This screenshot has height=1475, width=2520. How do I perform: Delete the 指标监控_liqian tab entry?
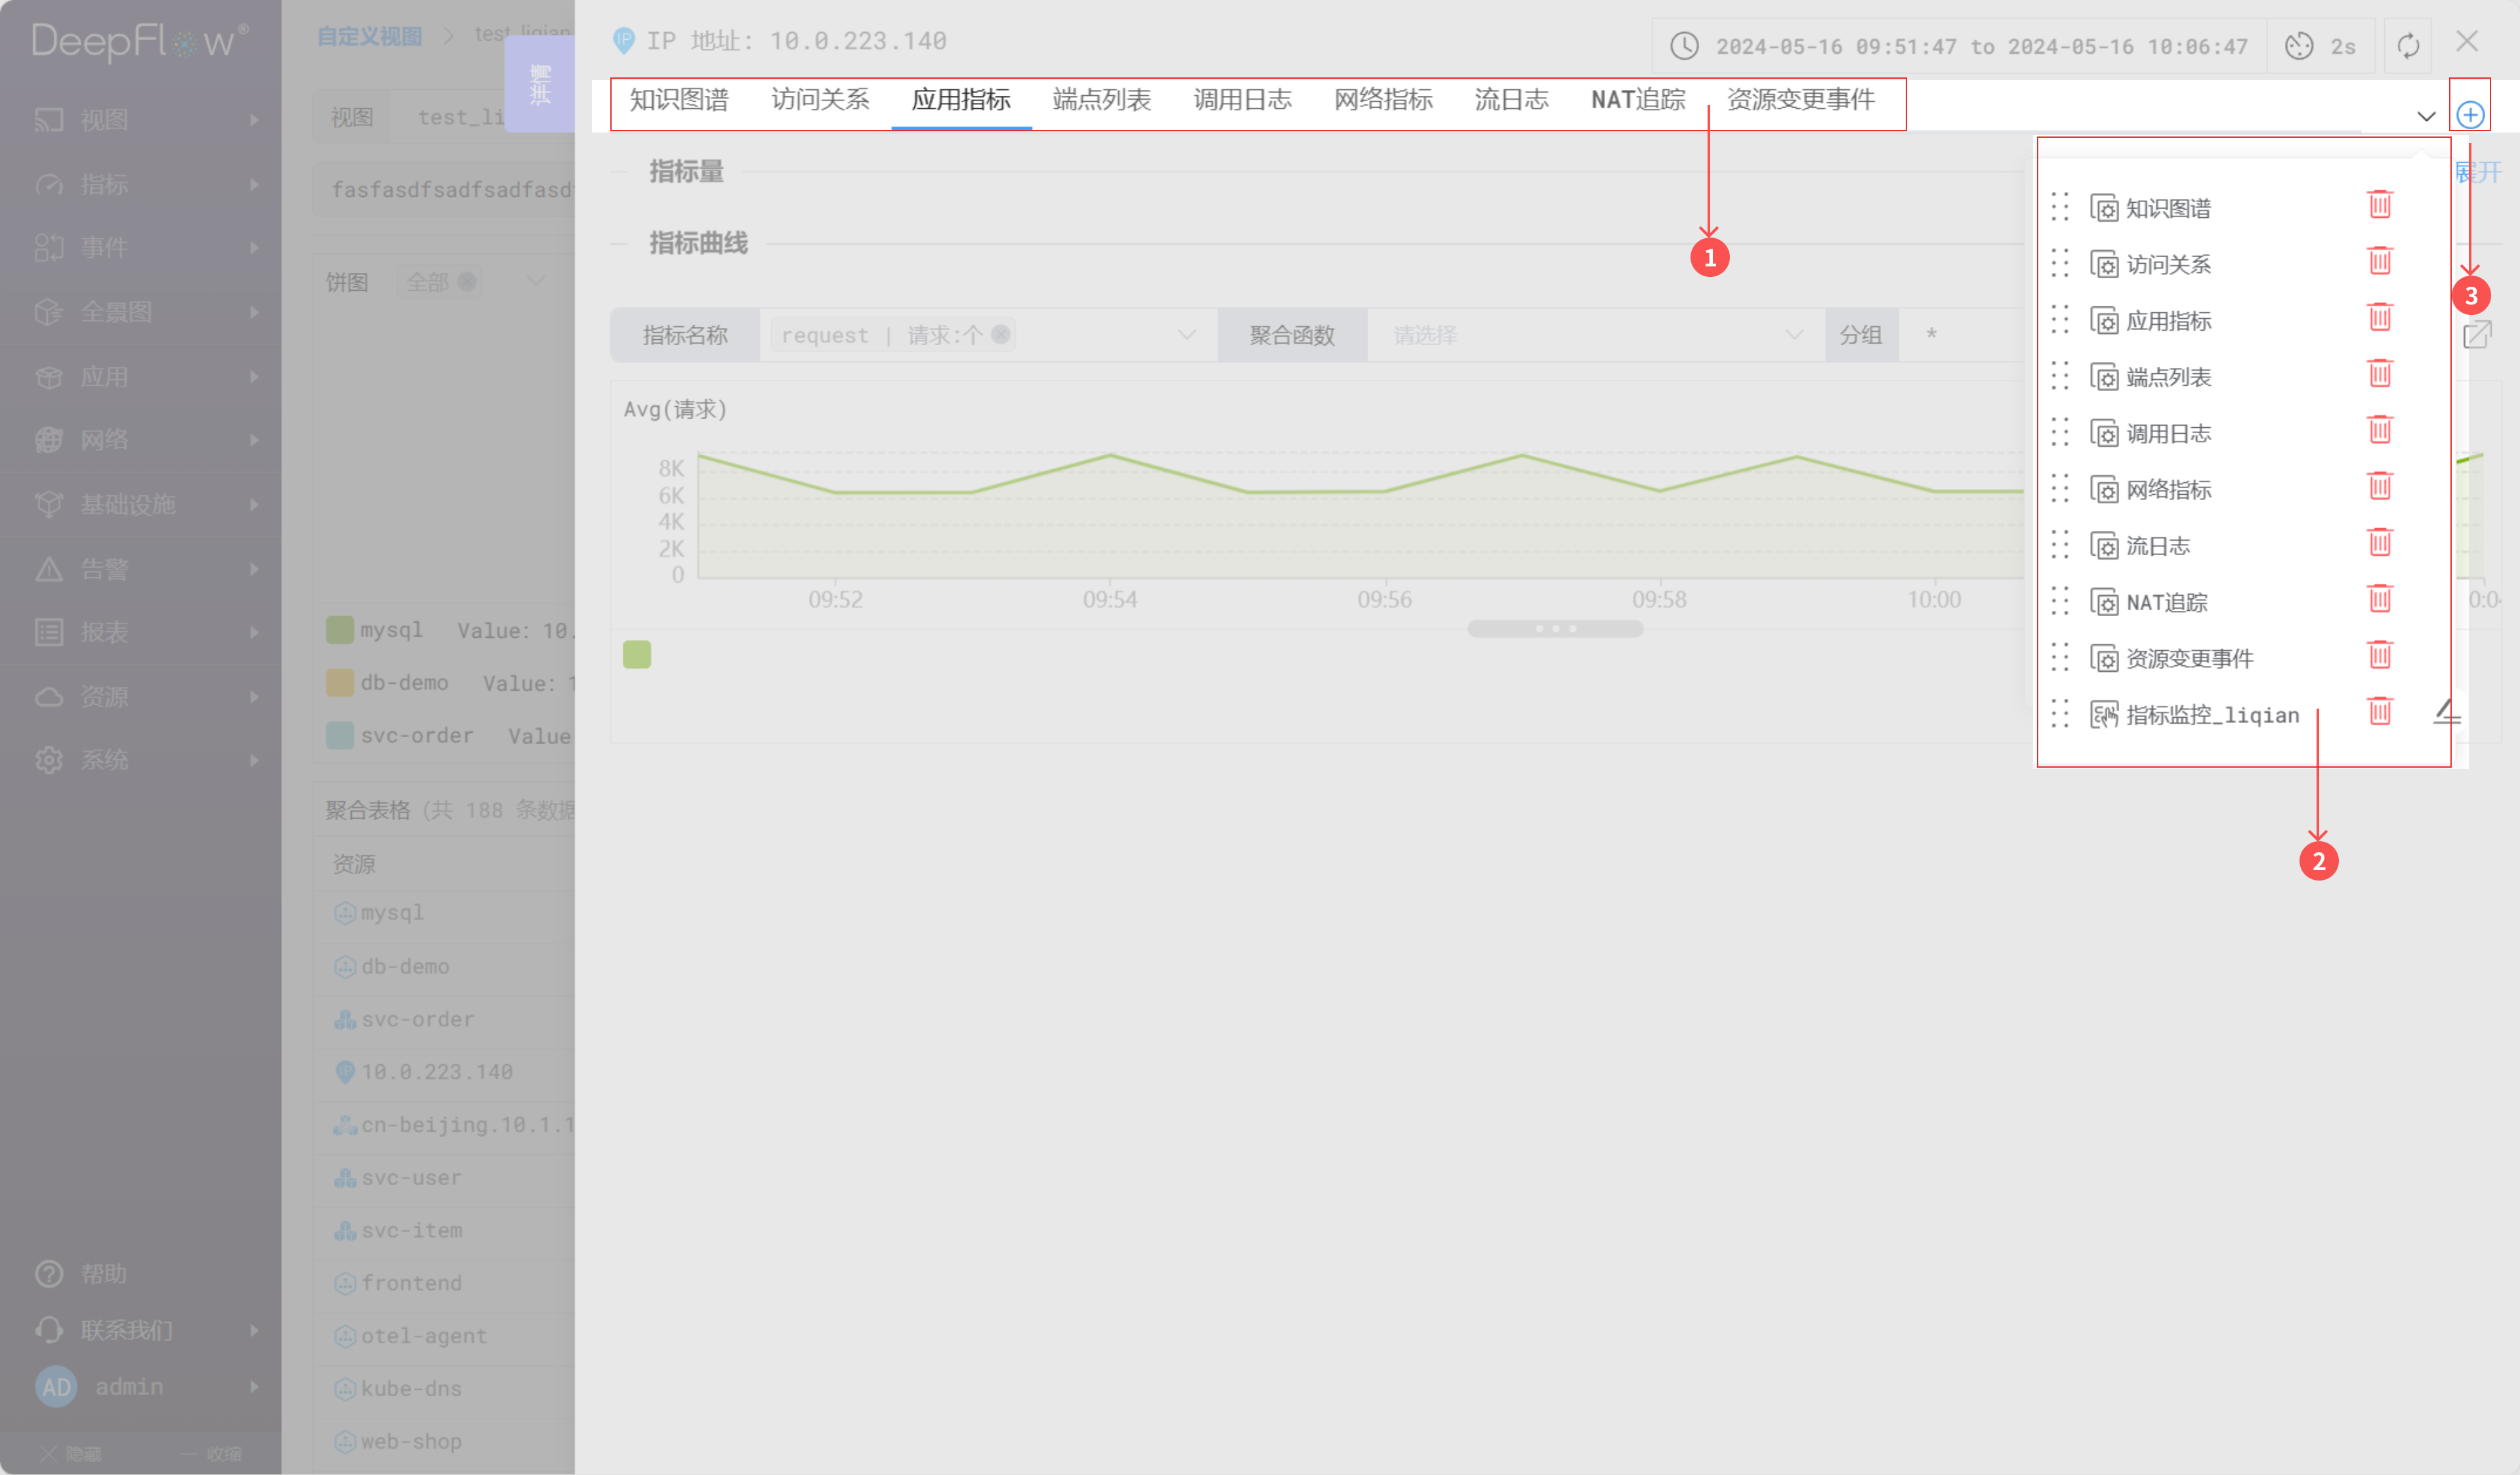pos(2379,712)
